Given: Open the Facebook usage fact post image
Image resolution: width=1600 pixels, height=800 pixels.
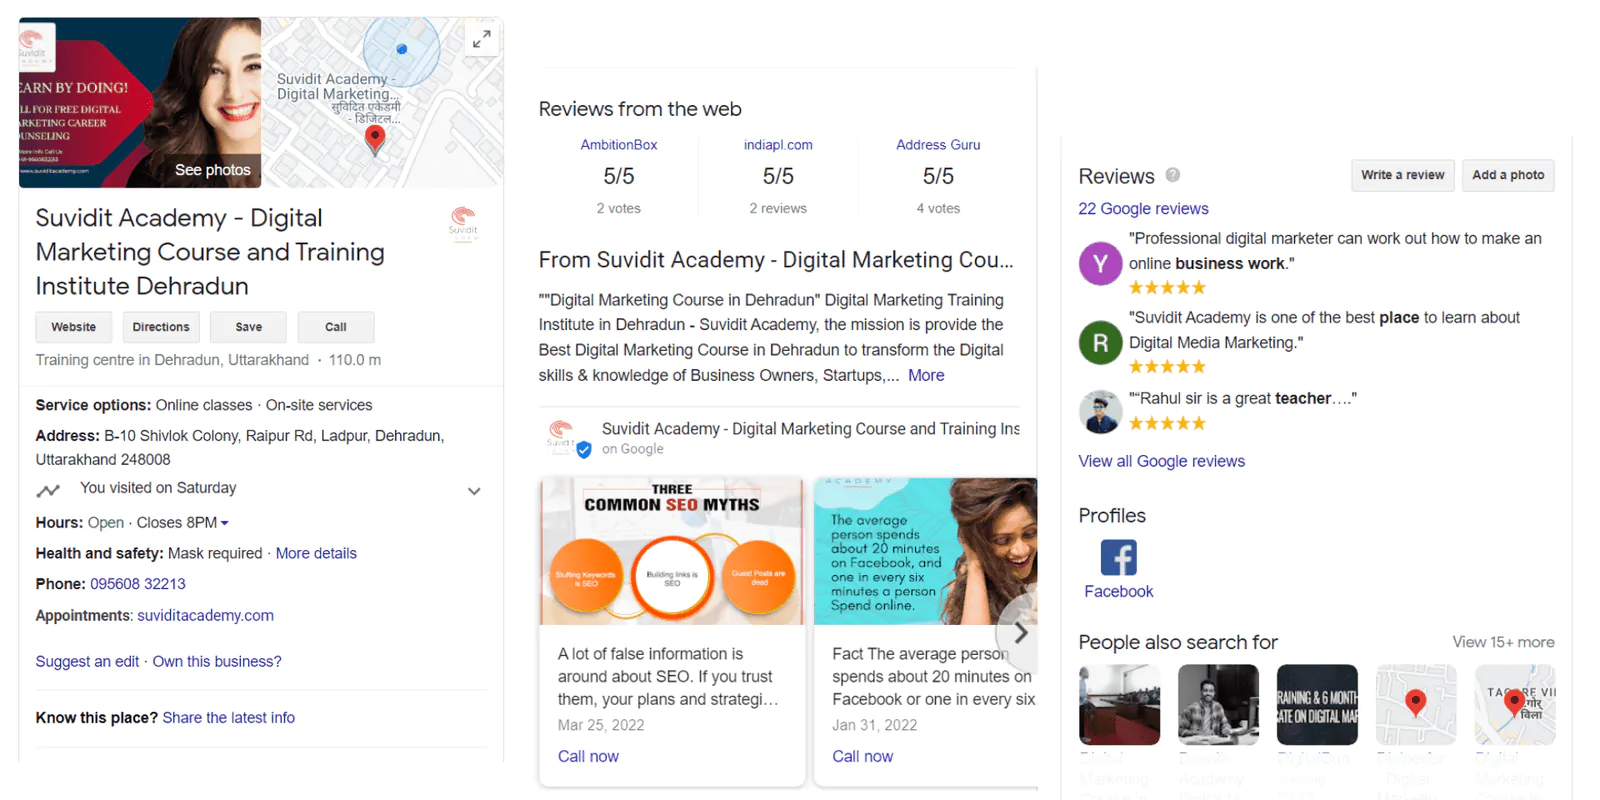Looking at the screenshot, I should (925, 551).
